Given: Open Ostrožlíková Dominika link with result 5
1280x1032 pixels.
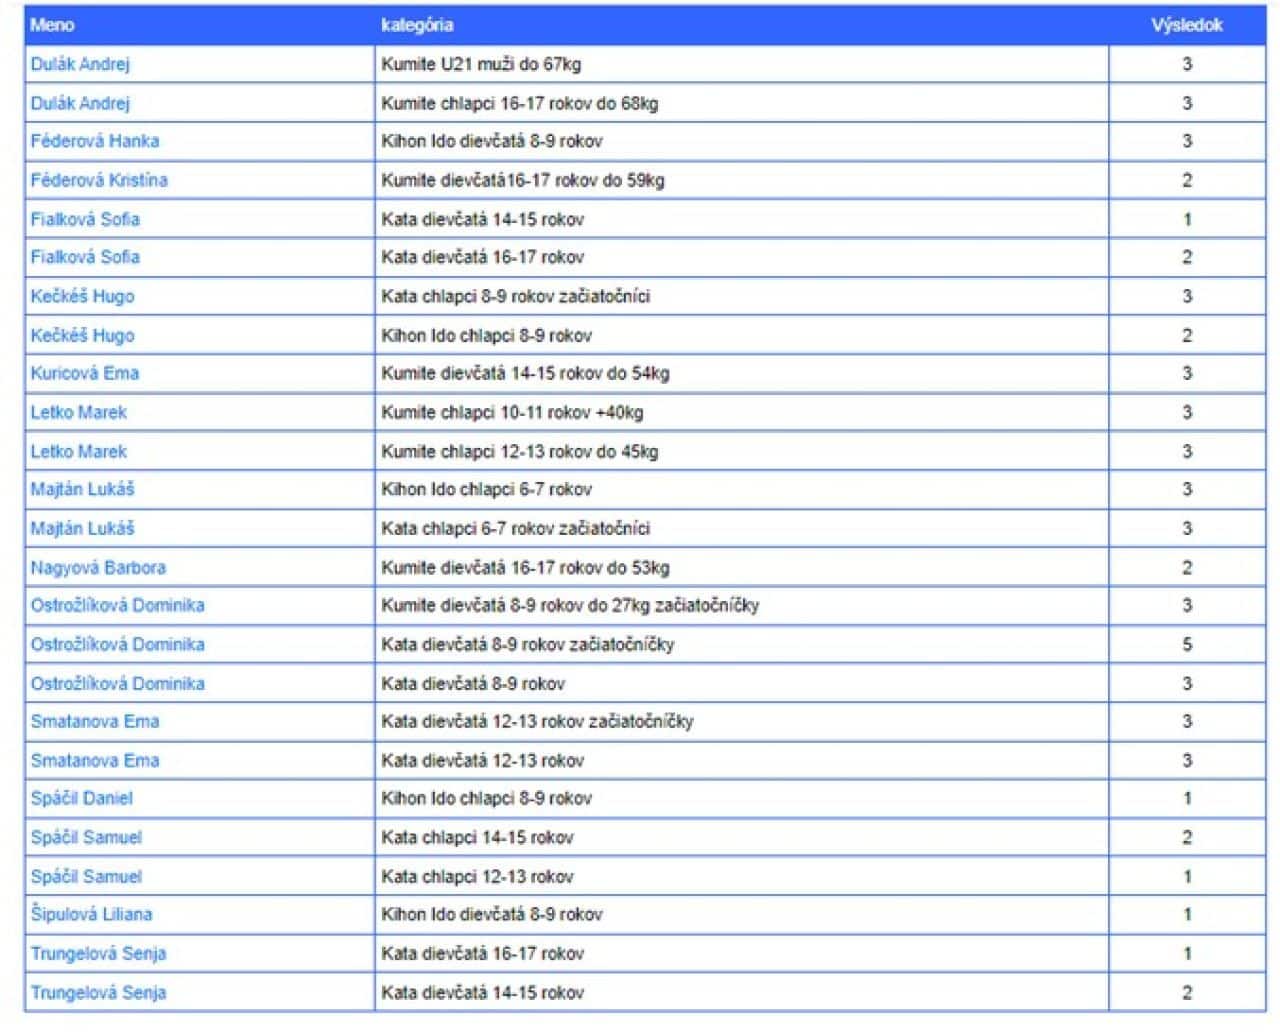Looking at the screenshot, I should click(117, 644).
